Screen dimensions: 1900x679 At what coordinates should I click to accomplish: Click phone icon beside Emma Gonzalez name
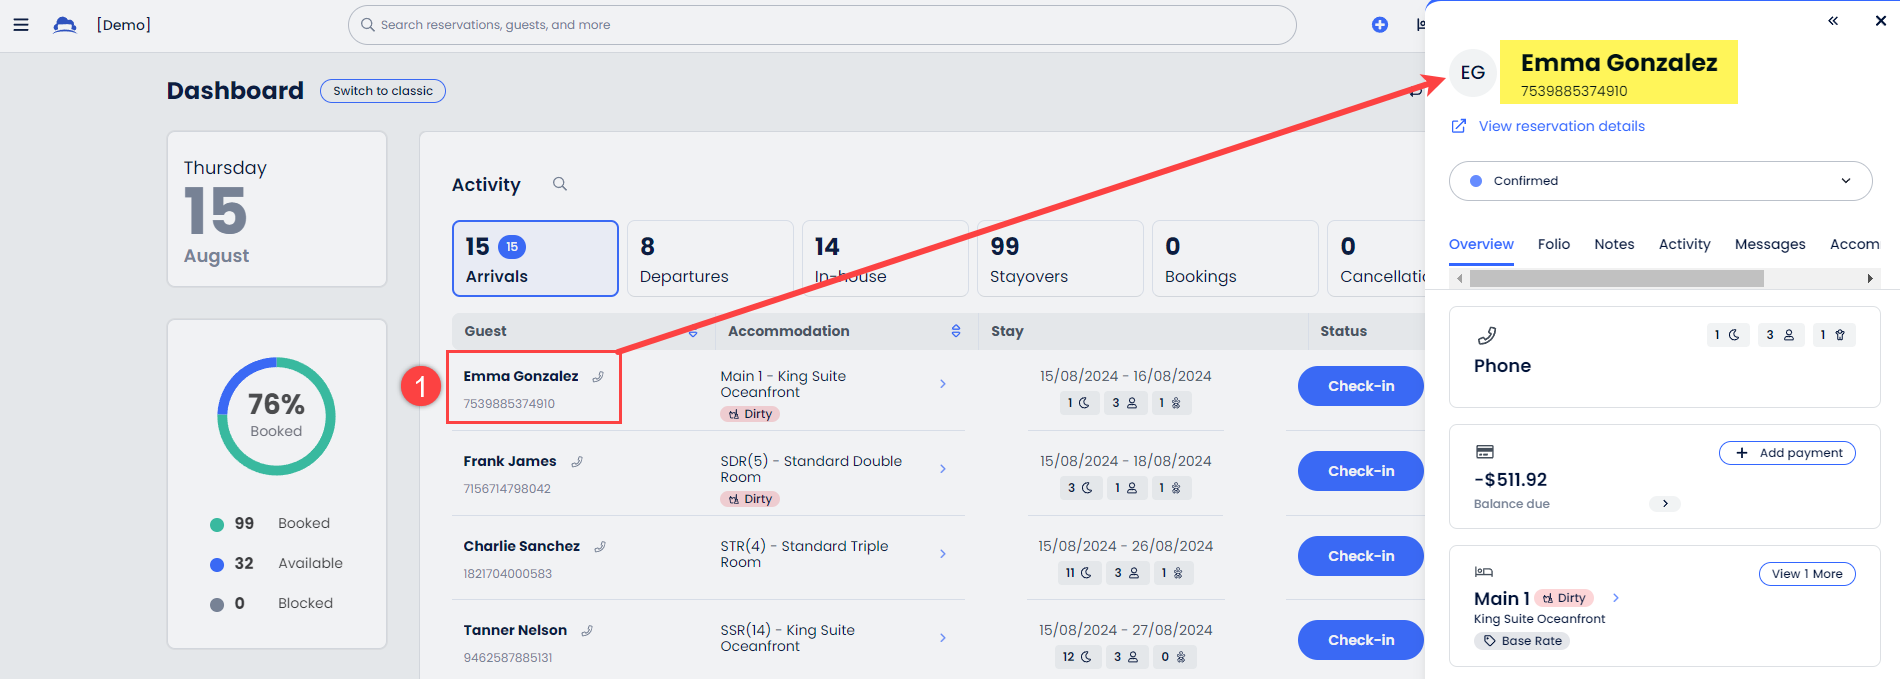(x=598, y=377)
